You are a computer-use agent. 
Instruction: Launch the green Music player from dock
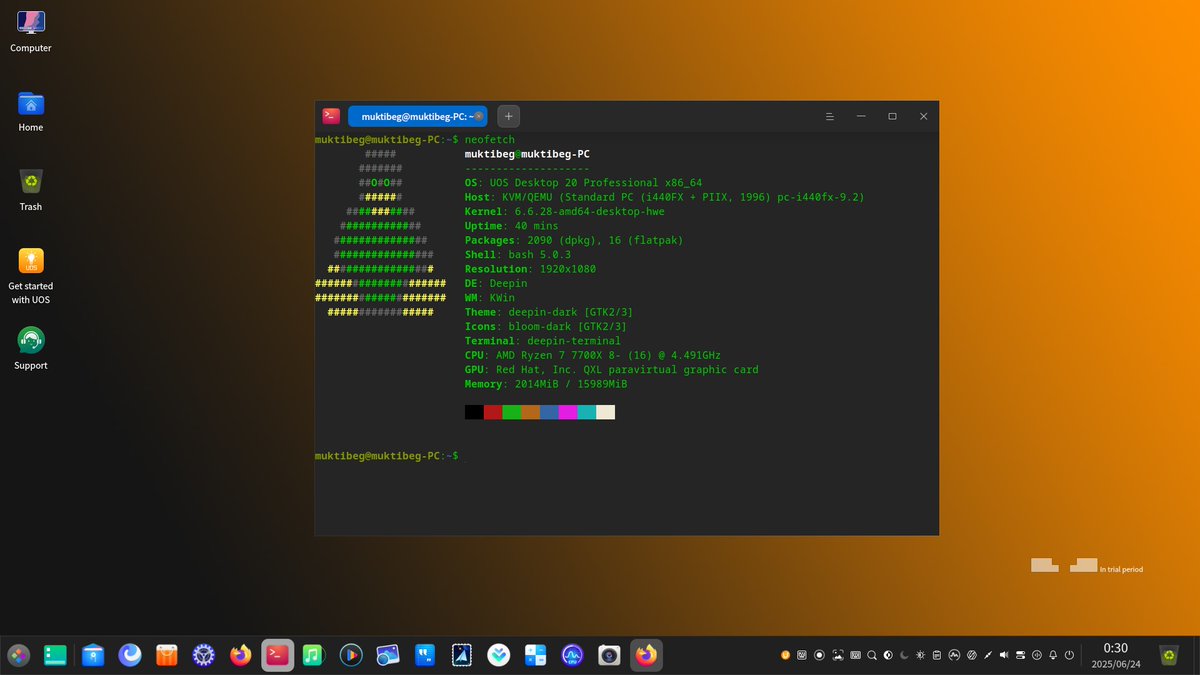314,655
